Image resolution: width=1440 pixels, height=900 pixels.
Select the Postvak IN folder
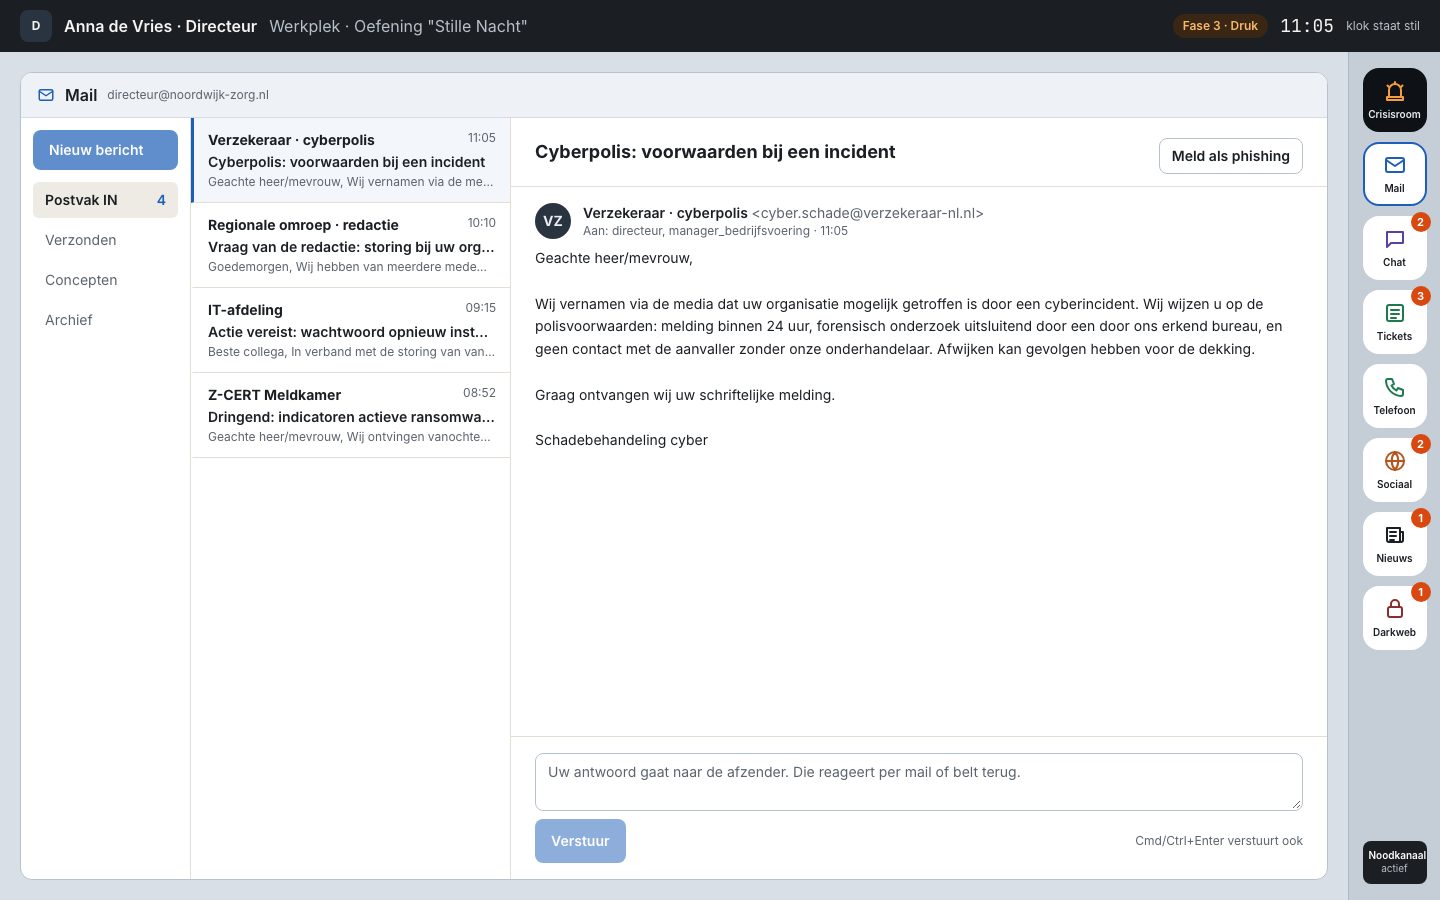coord(105,200)
